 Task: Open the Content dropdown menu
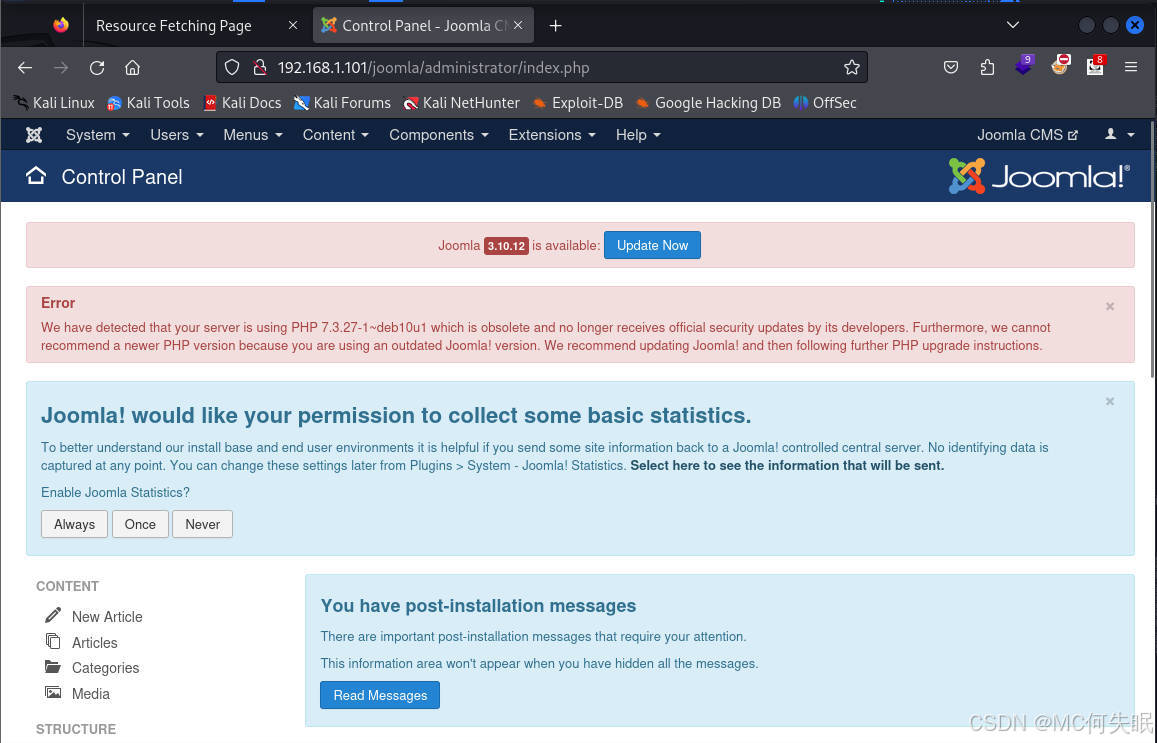point(335,135)
